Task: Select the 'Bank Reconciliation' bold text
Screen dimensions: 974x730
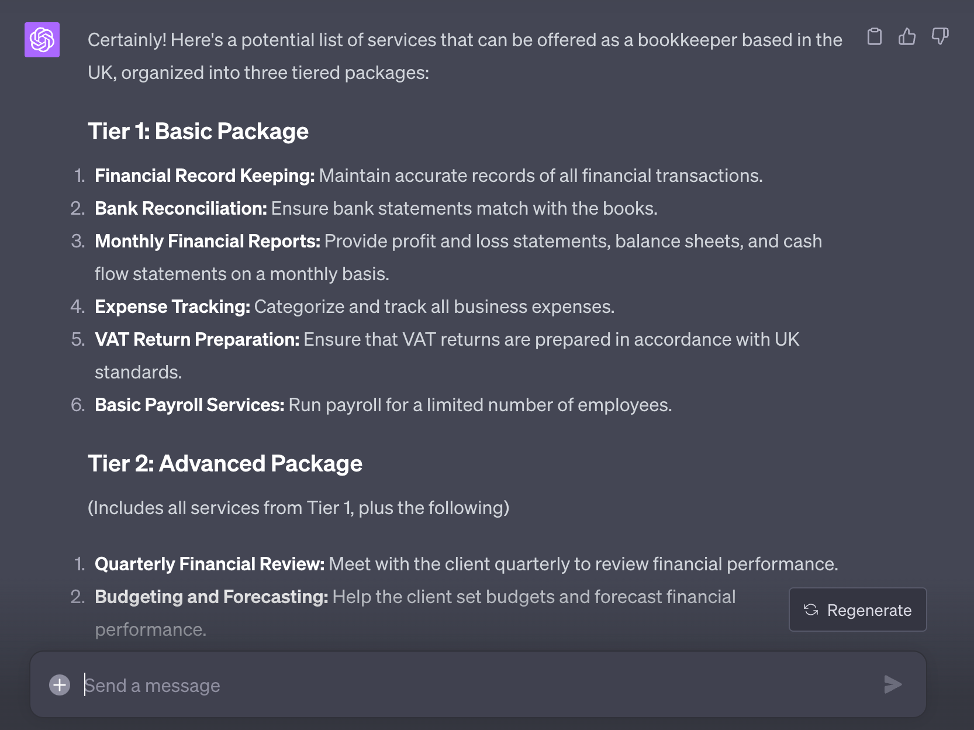Action: pyautogui.click(x=181, y=209)
